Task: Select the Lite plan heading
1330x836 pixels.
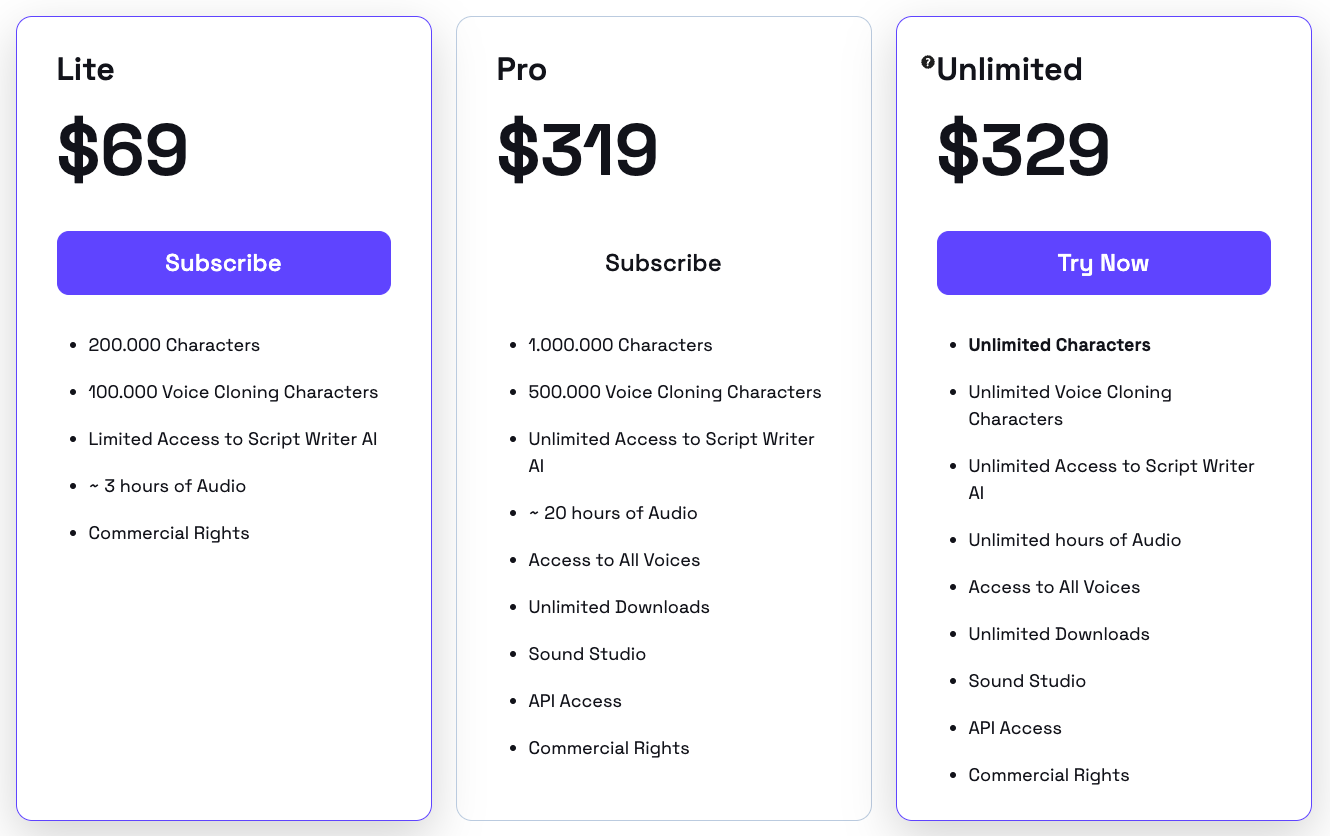Action: point(86,69)
